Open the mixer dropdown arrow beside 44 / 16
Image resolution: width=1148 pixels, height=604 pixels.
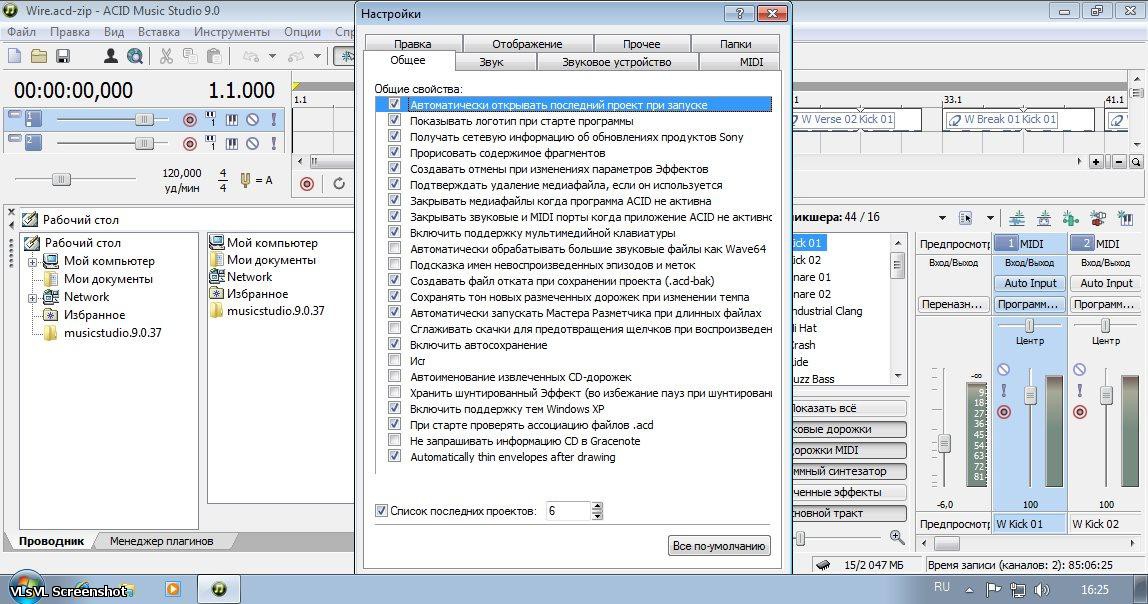tap(942, 217)
